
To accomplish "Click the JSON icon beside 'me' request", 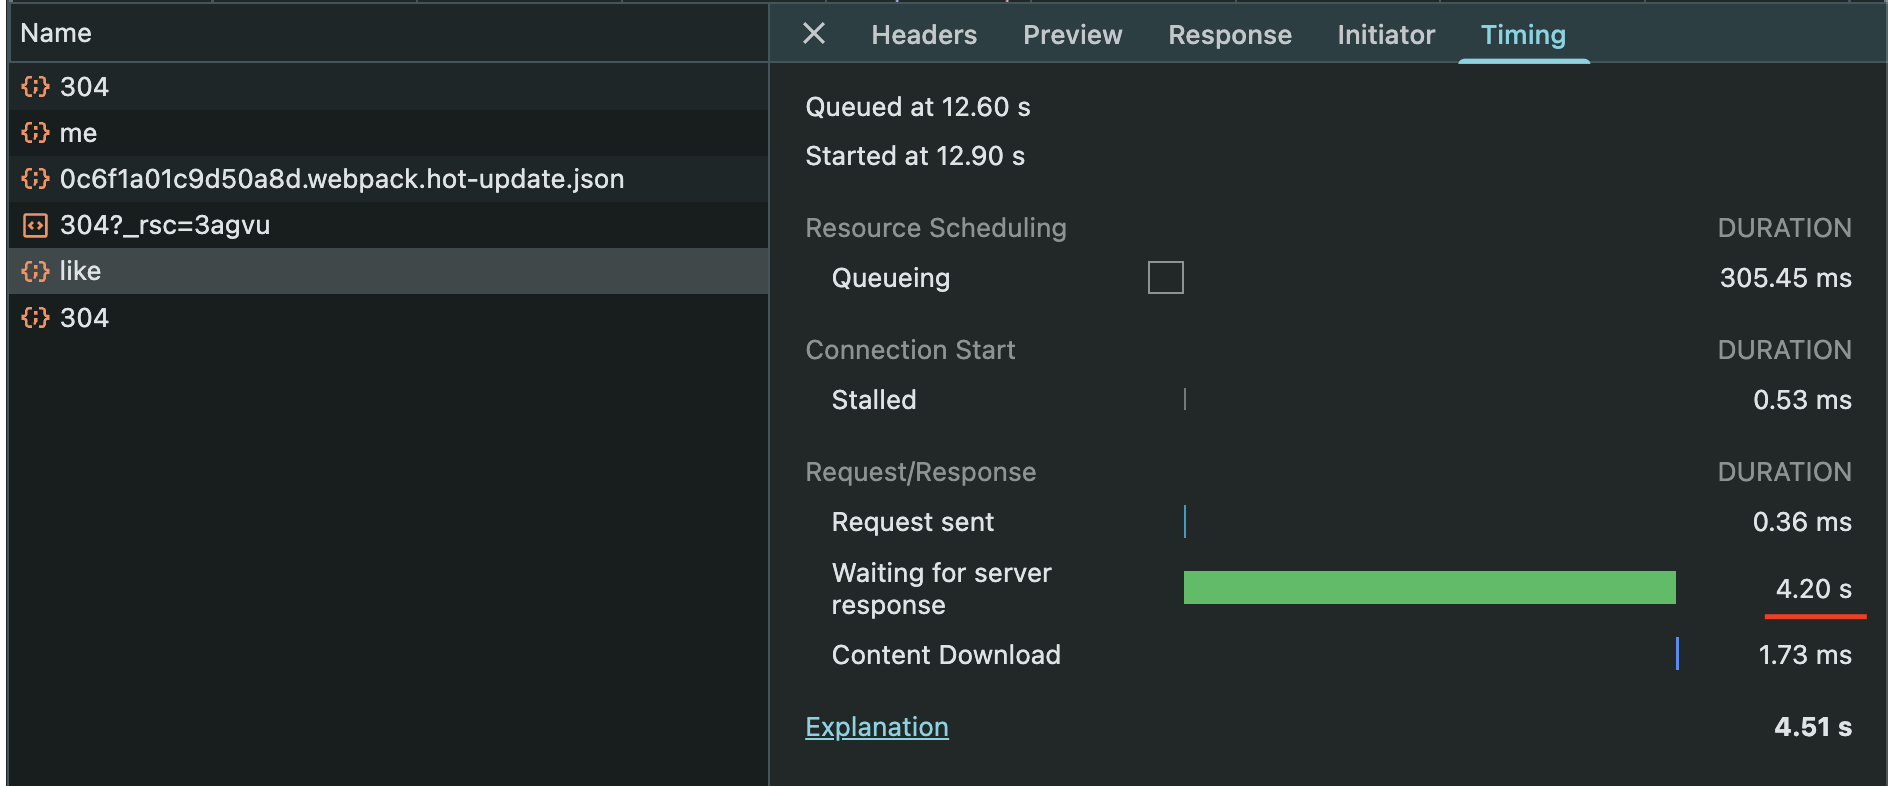I will (x=35, y=133).
